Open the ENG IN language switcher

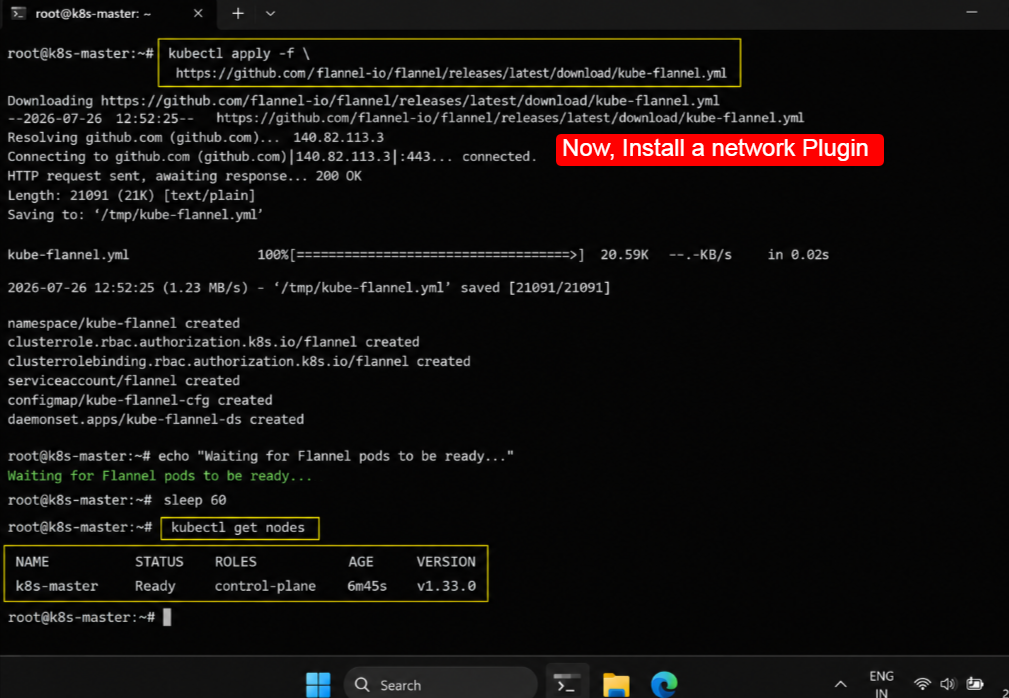(x=881, y=684)
